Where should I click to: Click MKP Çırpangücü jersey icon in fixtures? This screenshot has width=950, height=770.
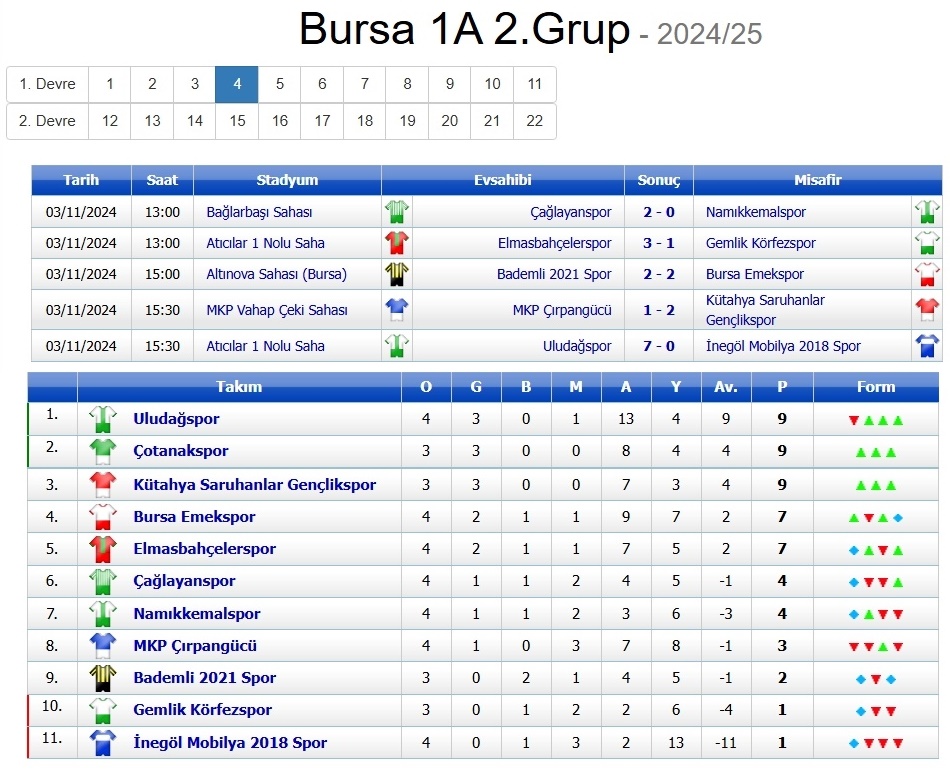[397, 310]
